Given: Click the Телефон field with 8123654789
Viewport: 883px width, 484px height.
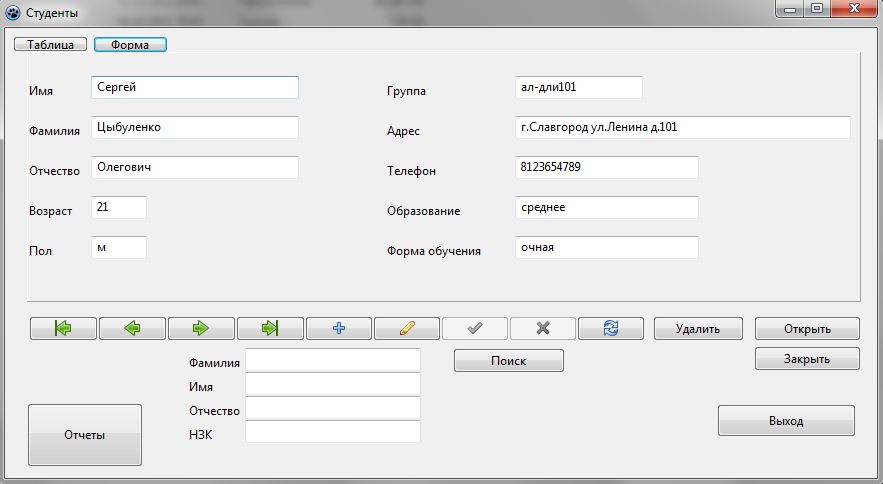Looking at the screenshot, I should [x=606, y=167].
